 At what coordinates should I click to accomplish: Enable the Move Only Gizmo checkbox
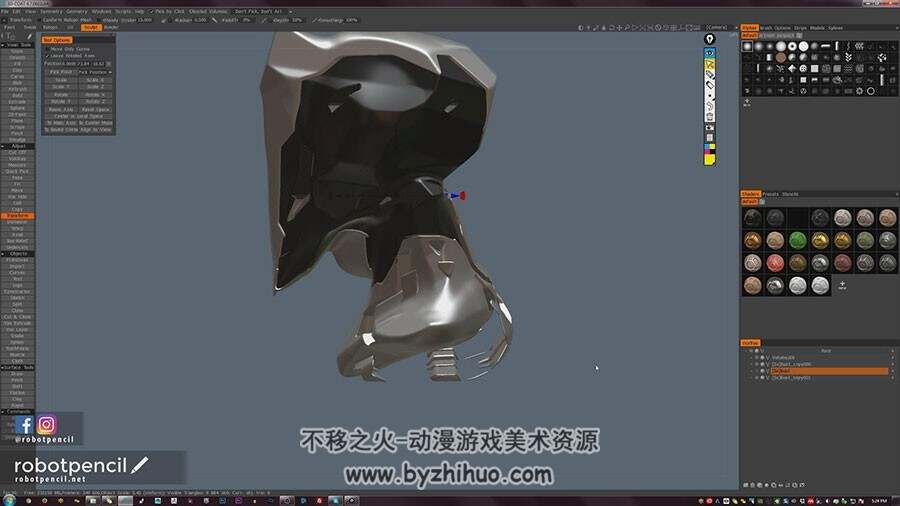pyautogui.click(x=48, y=49)
